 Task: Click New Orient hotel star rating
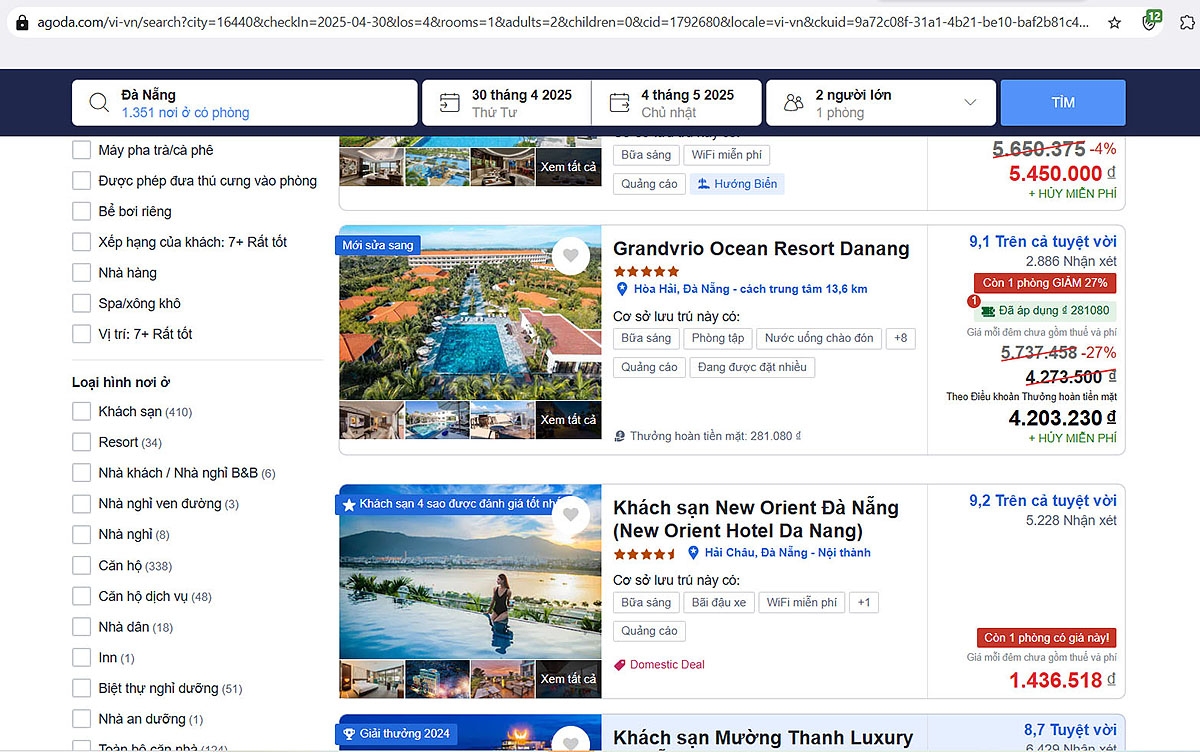[x=645, y=553]
